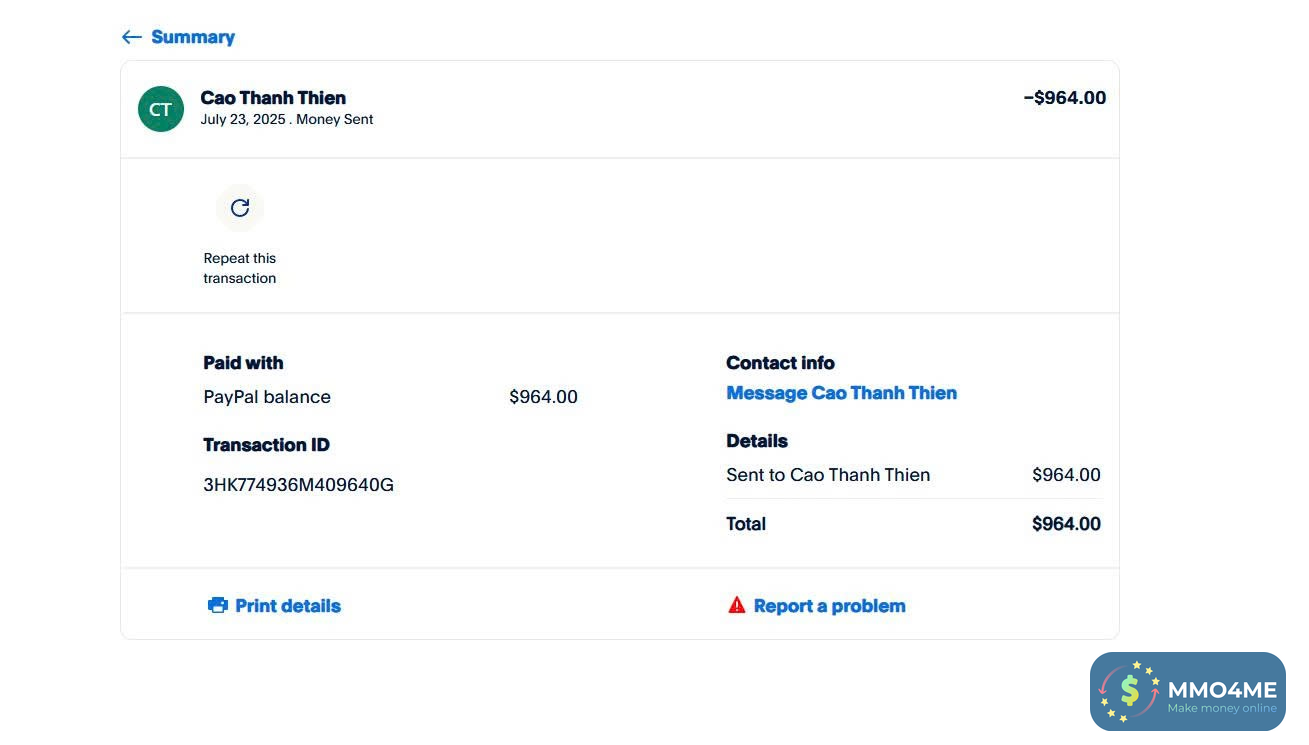
Task: Click the PayPal balance payment method
Action: pos(267,397)
